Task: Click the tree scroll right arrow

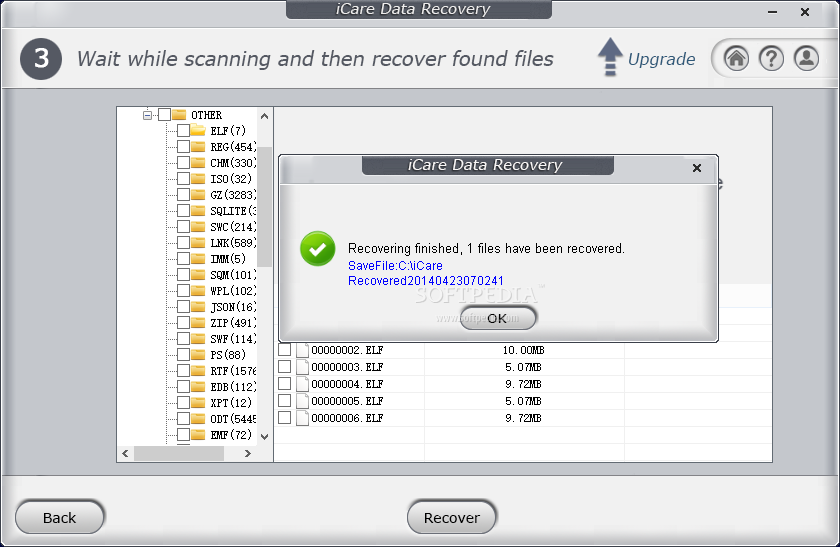Action: (x=248, y=453)
